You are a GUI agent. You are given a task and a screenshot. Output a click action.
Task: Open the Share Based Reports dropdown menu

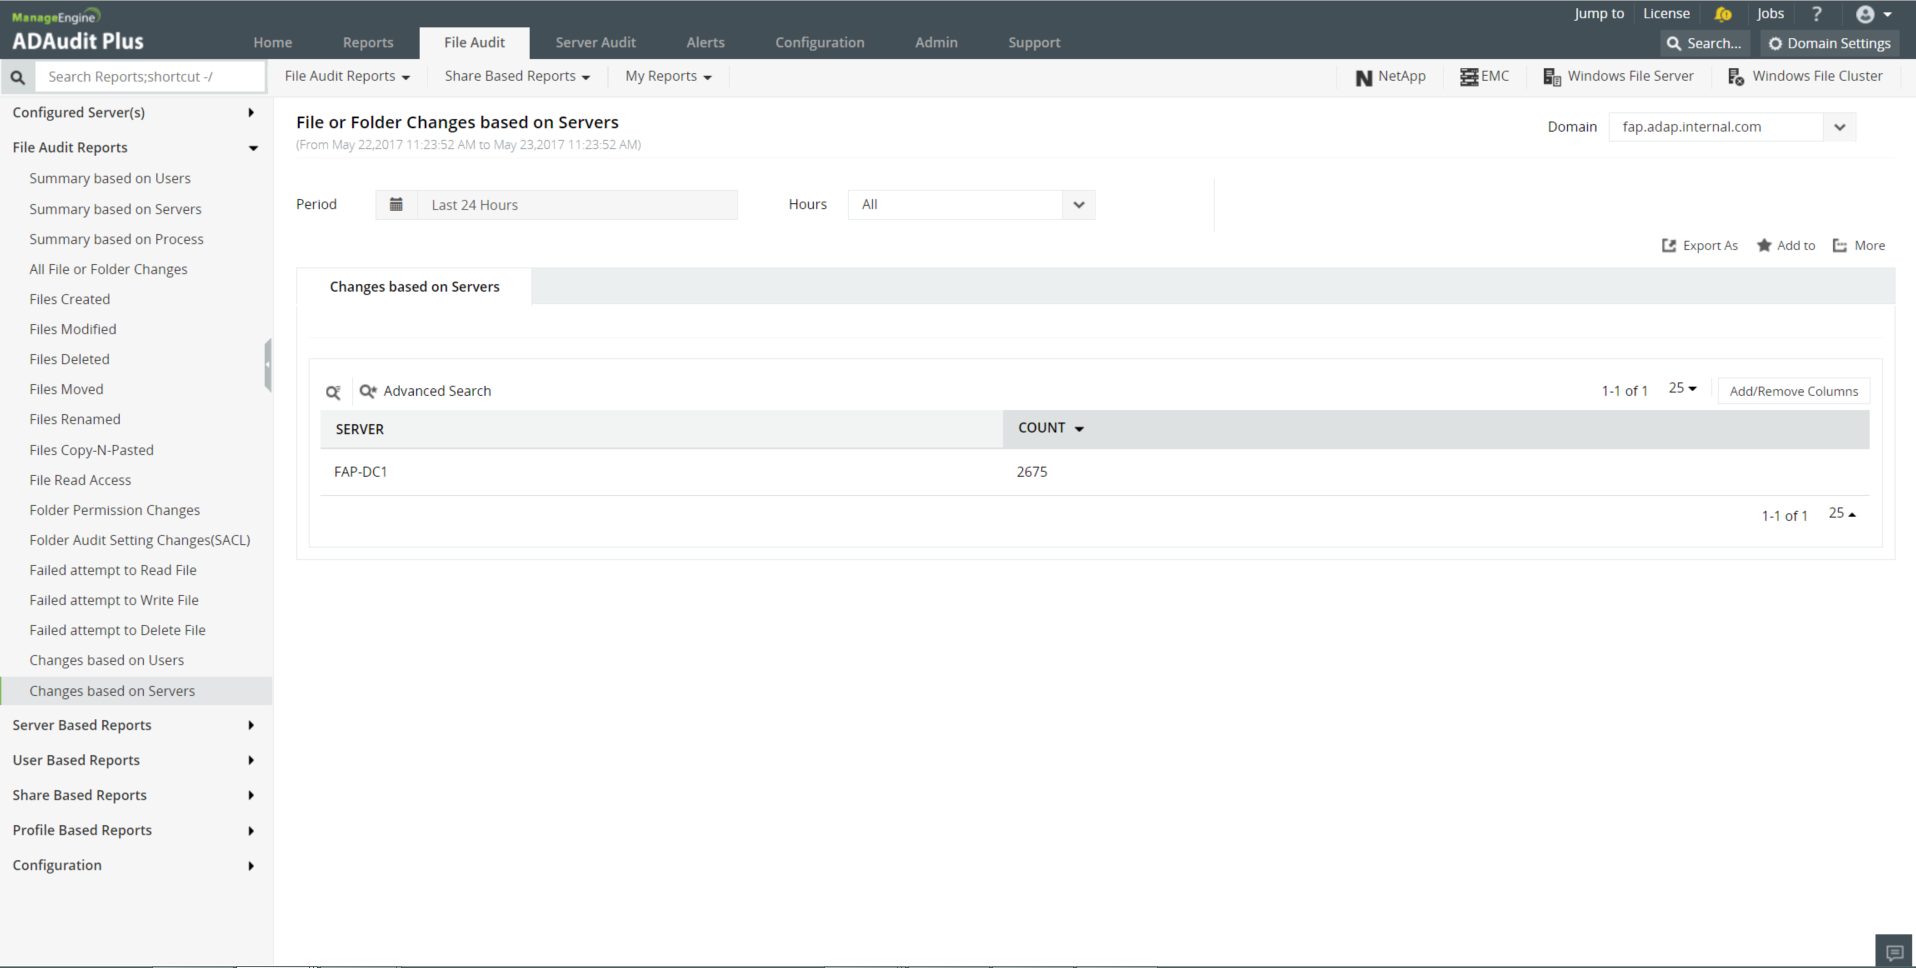(517, 76)
